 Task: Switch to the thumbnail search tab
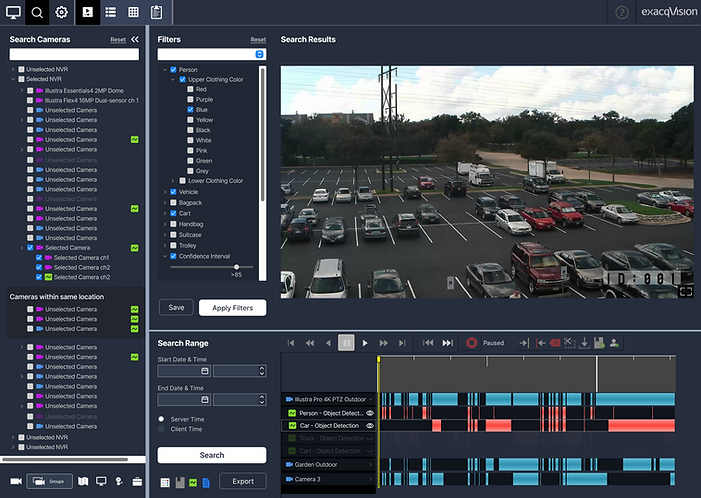88,13
